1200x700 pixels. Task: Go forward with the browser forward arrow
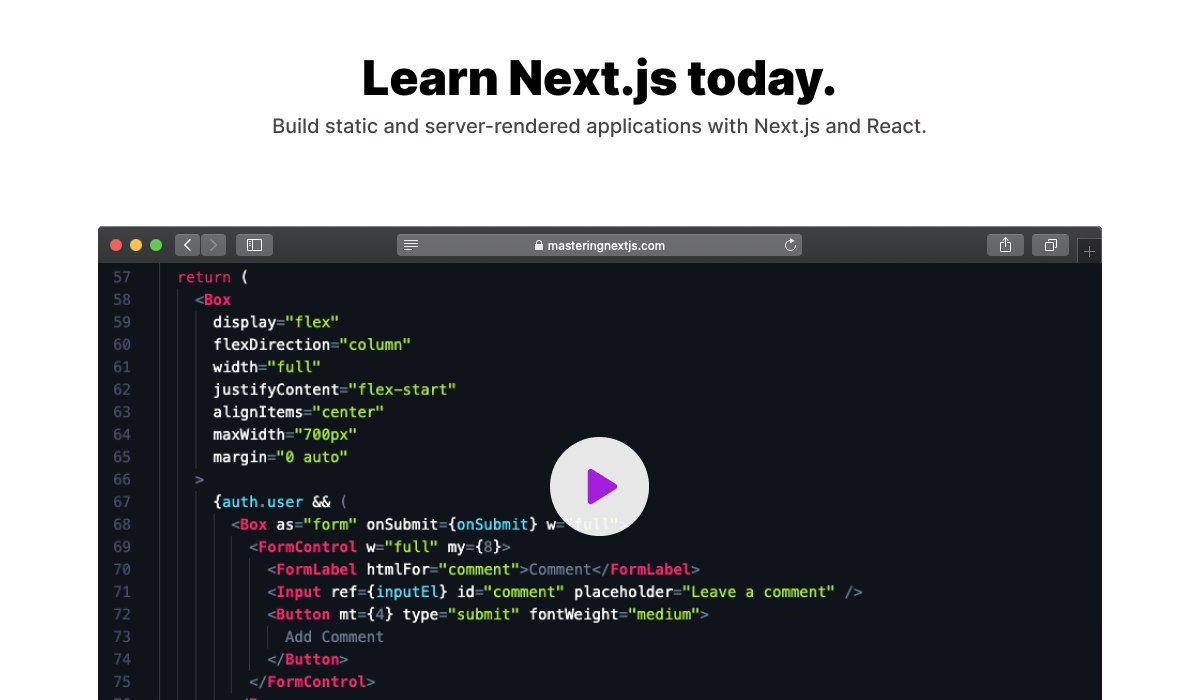213,245
